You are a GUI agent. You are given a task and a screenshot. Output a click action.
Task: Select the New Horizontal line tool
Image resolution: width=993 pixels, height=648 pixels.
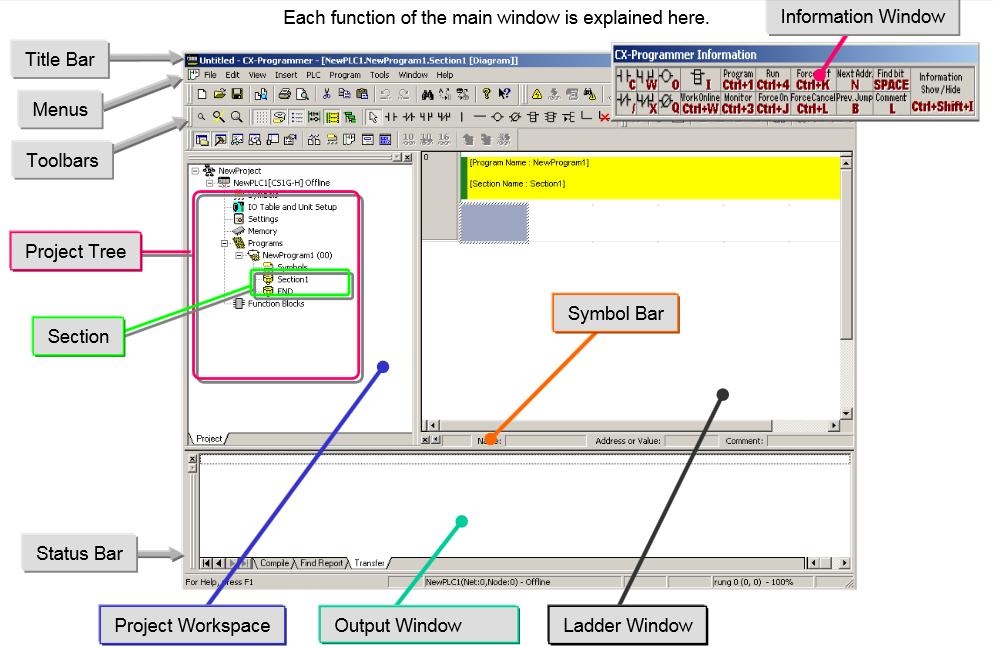tap(479, 117)
